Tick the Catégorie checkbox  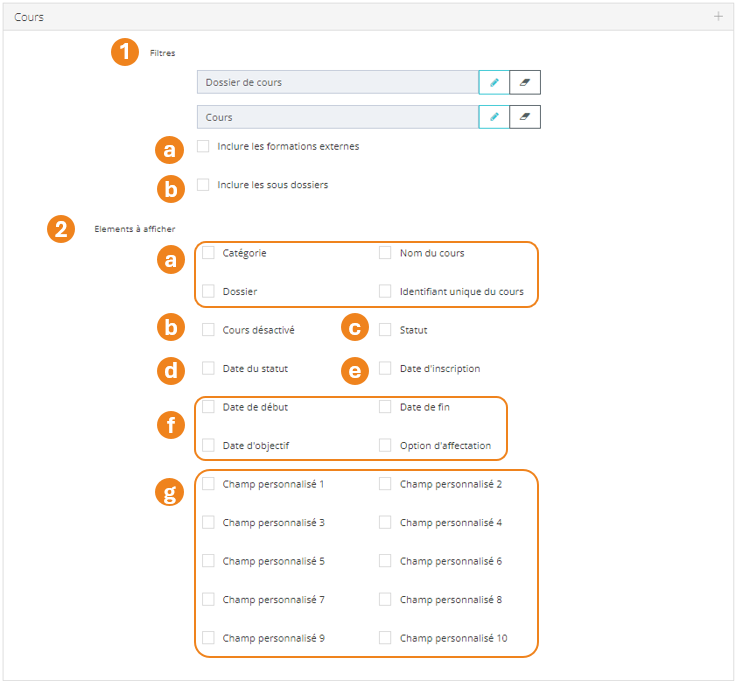[209, 253]
